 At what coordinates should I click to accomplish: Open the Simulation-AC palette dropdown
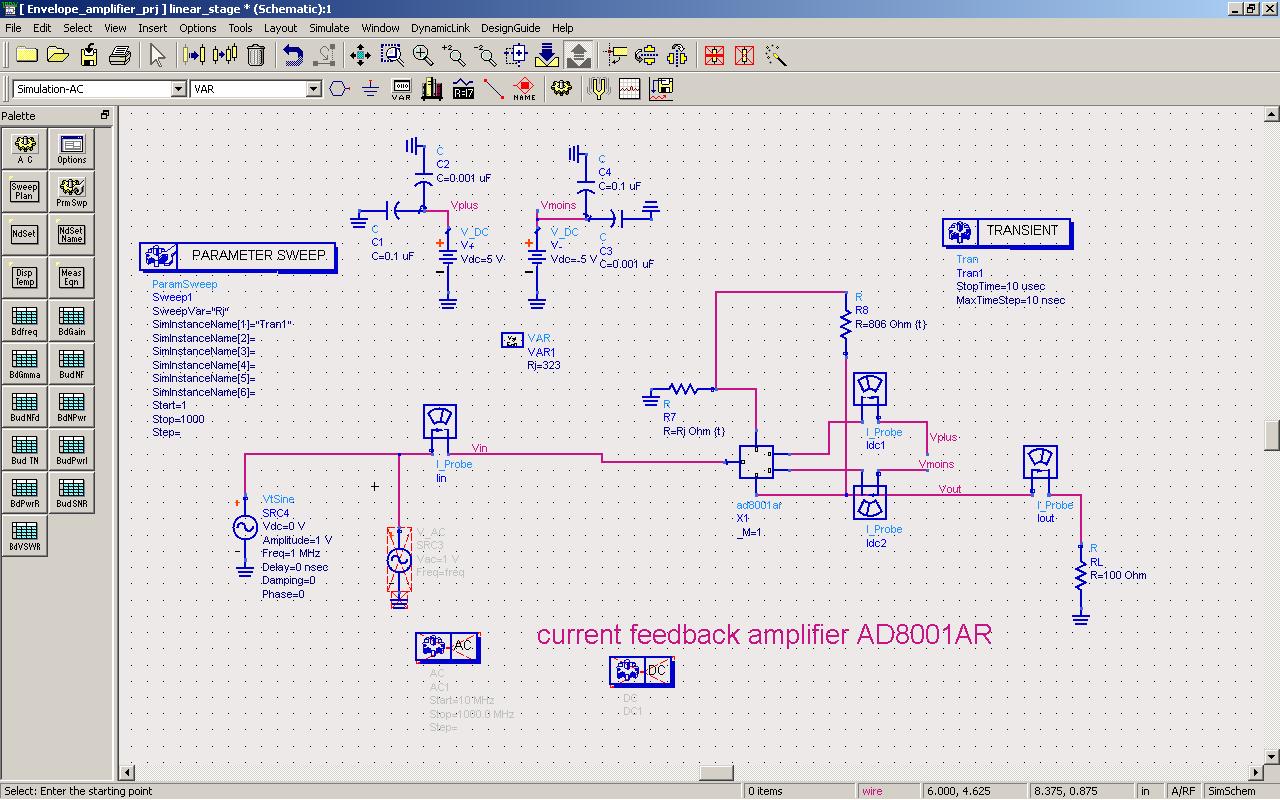[178, 89]
